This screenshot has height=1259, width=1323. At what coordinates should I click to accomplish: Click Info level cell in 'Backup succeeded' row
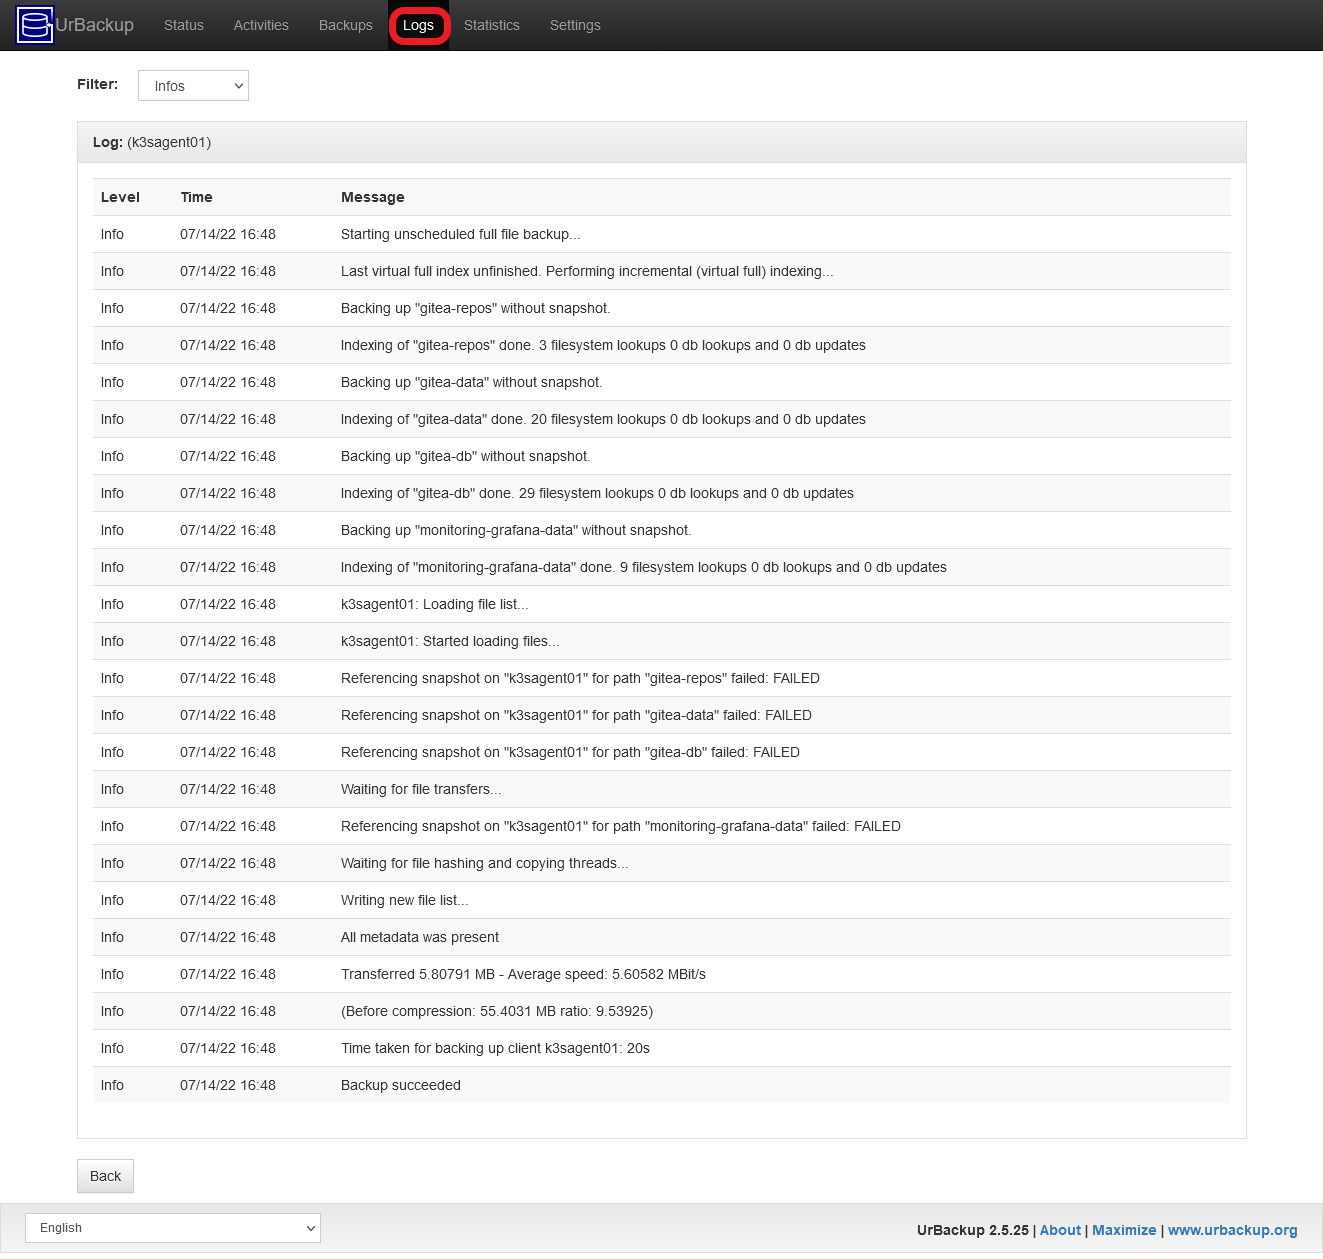[x=112, y=1085]
